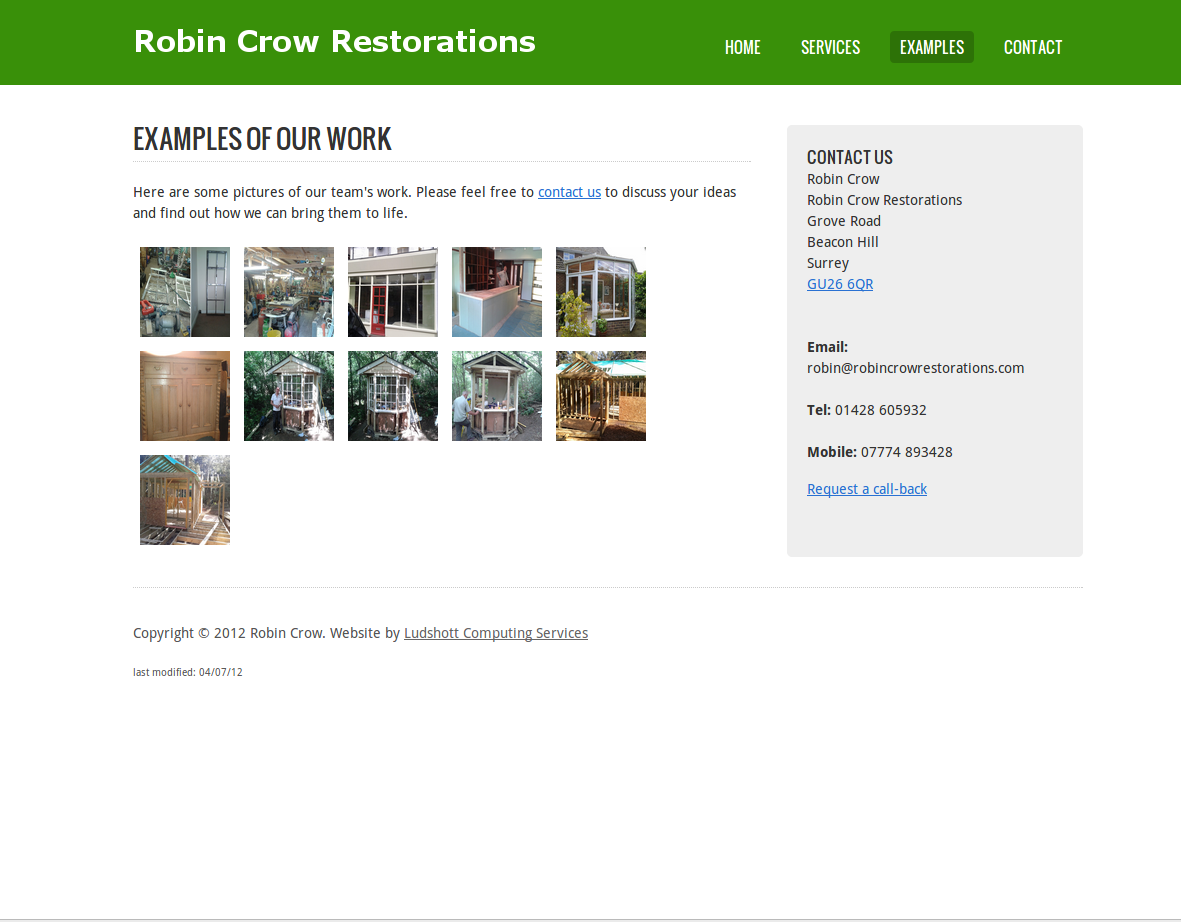Click the Request a call-back link
1181x922 pixels.
867,489
